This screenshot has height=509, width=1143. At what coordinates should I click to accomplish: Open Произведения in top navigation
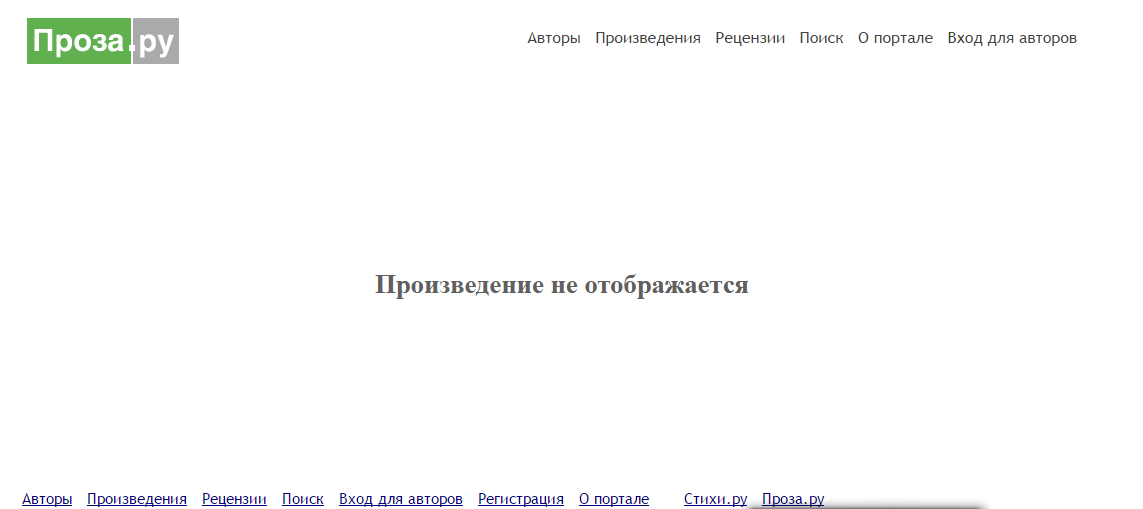648,38
